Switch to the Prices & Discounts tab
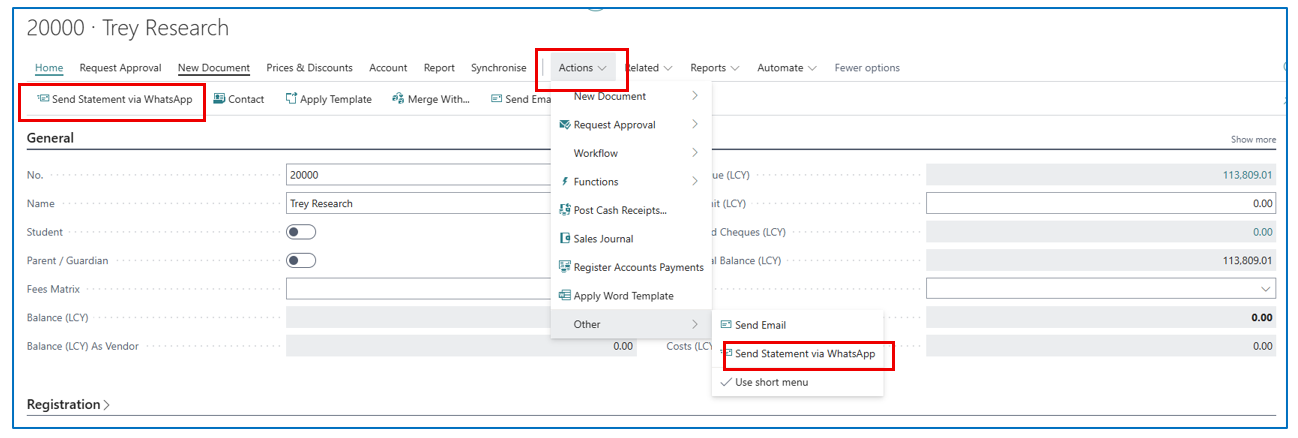The width and height of the screenshot is (1298, 438). click(x=309, y=68)
